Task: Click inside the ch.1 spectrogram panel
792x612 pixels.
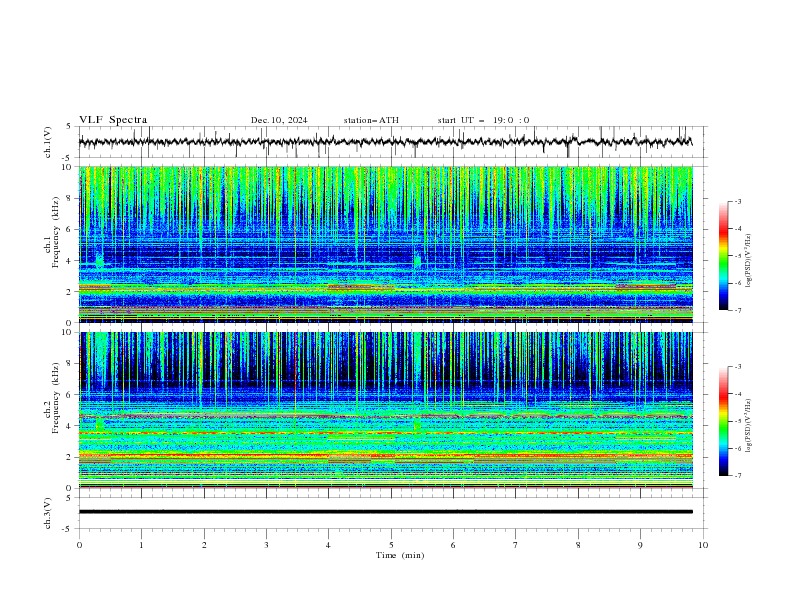Action: [x=385, y=244]
